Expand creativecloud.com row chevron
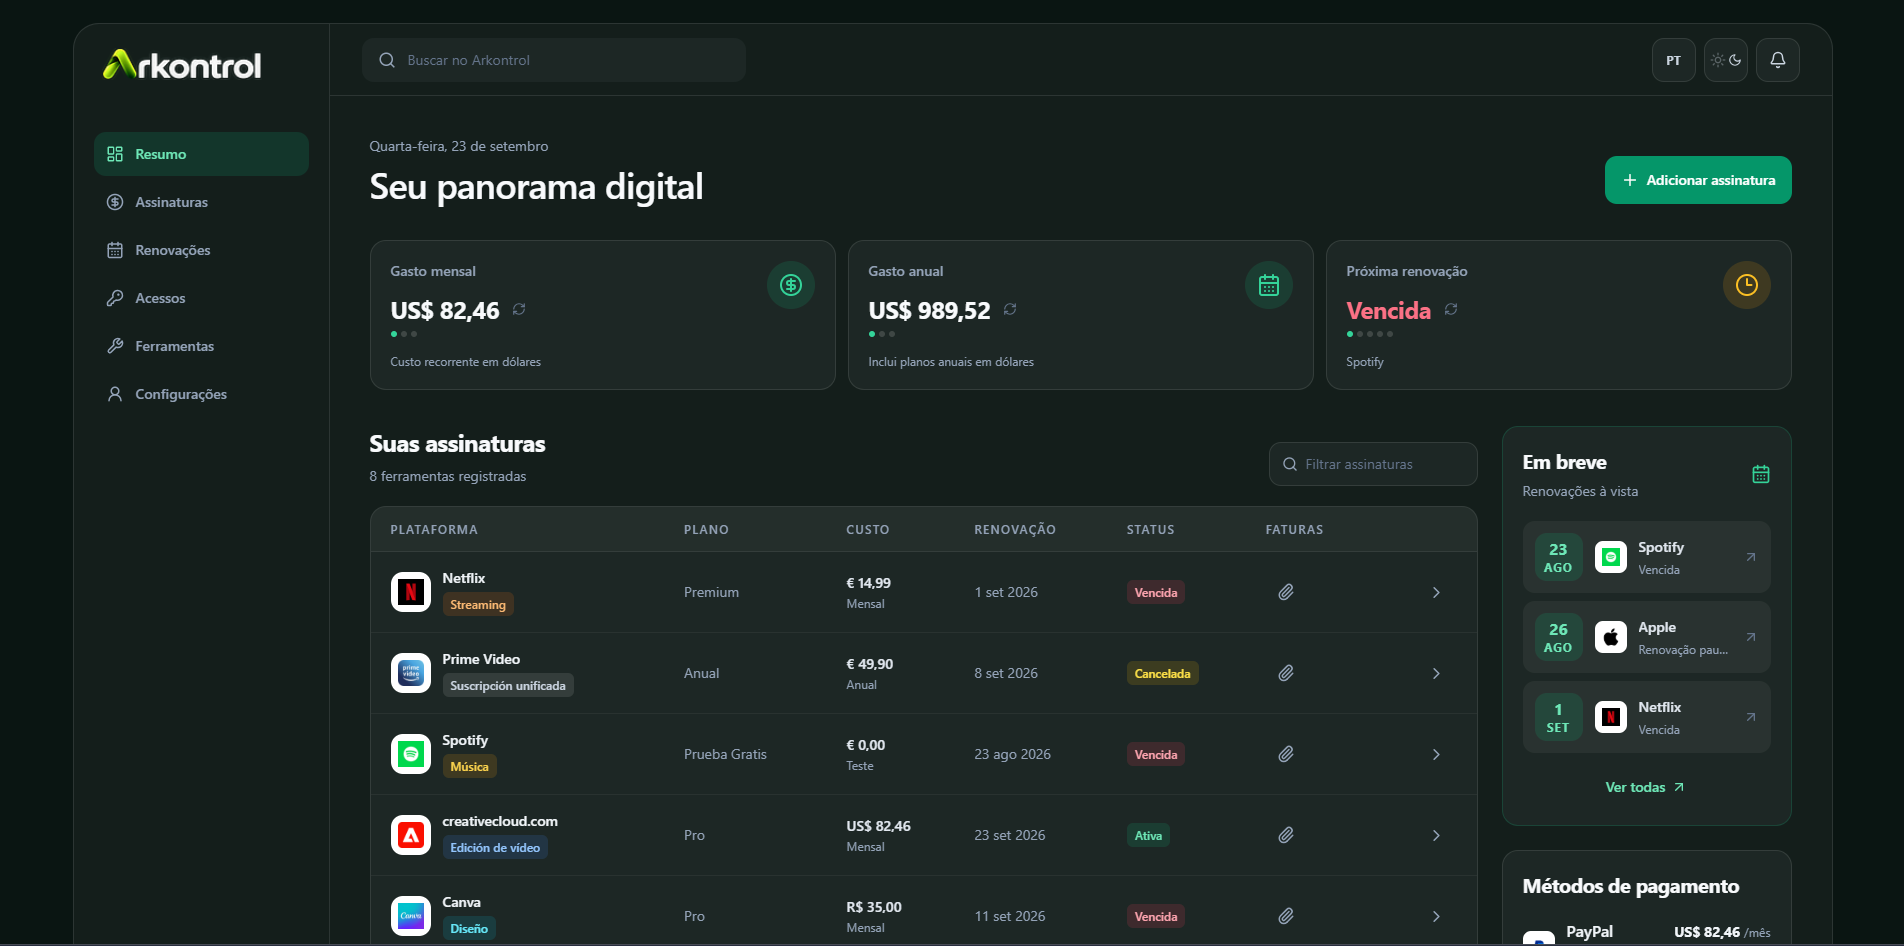This screenshot has height=946, width=1904. pyautogui.click(x=1436, y=836)
